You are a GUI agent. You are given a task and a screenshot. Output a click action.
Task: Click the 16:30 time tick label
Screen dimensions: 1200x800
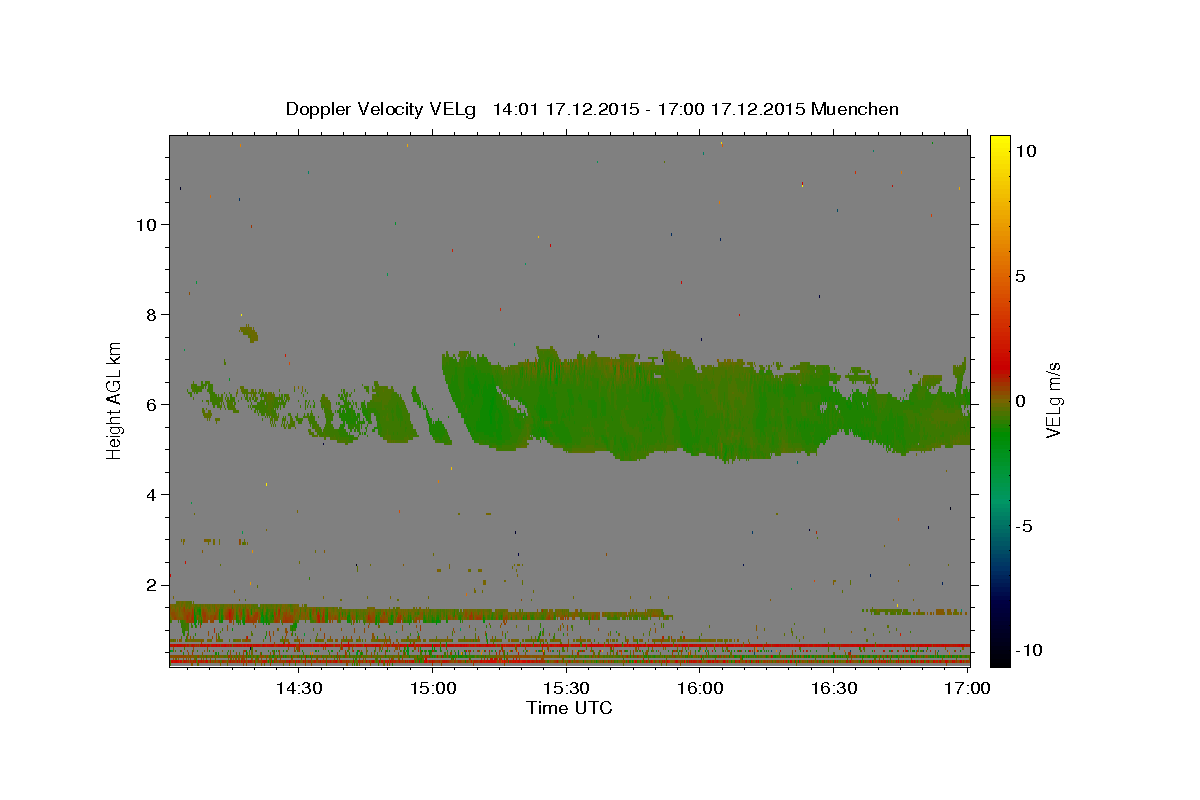point(834,688)
